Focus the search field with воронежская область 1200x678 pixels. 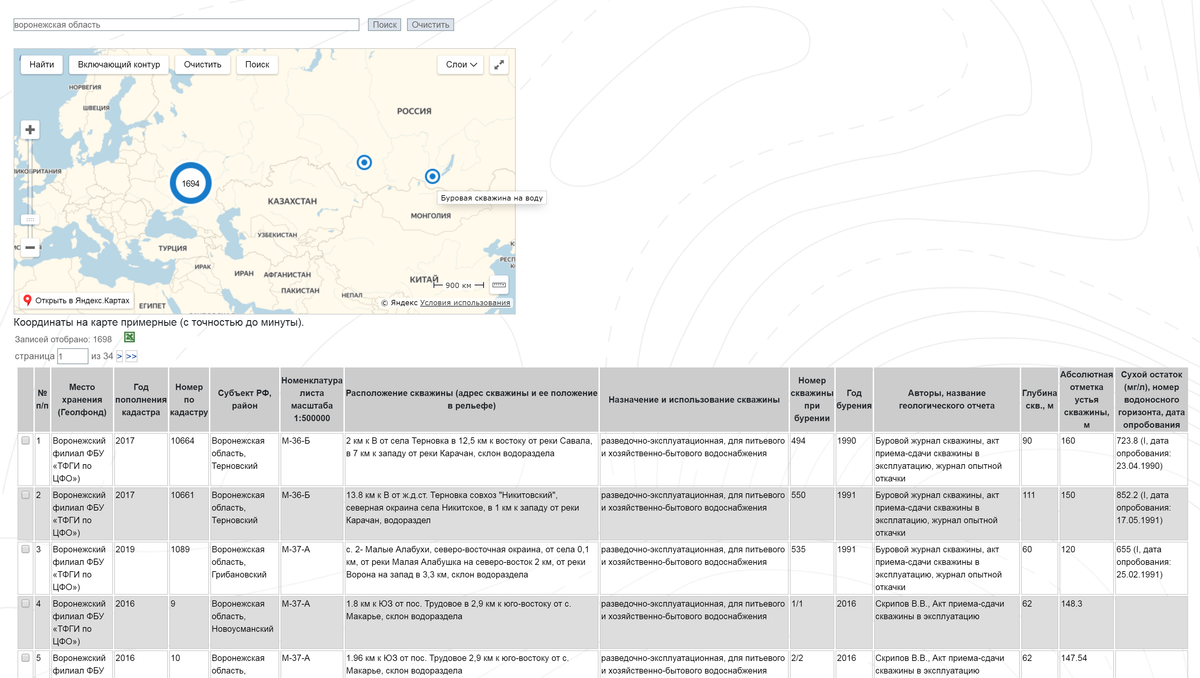coord(186,24)
